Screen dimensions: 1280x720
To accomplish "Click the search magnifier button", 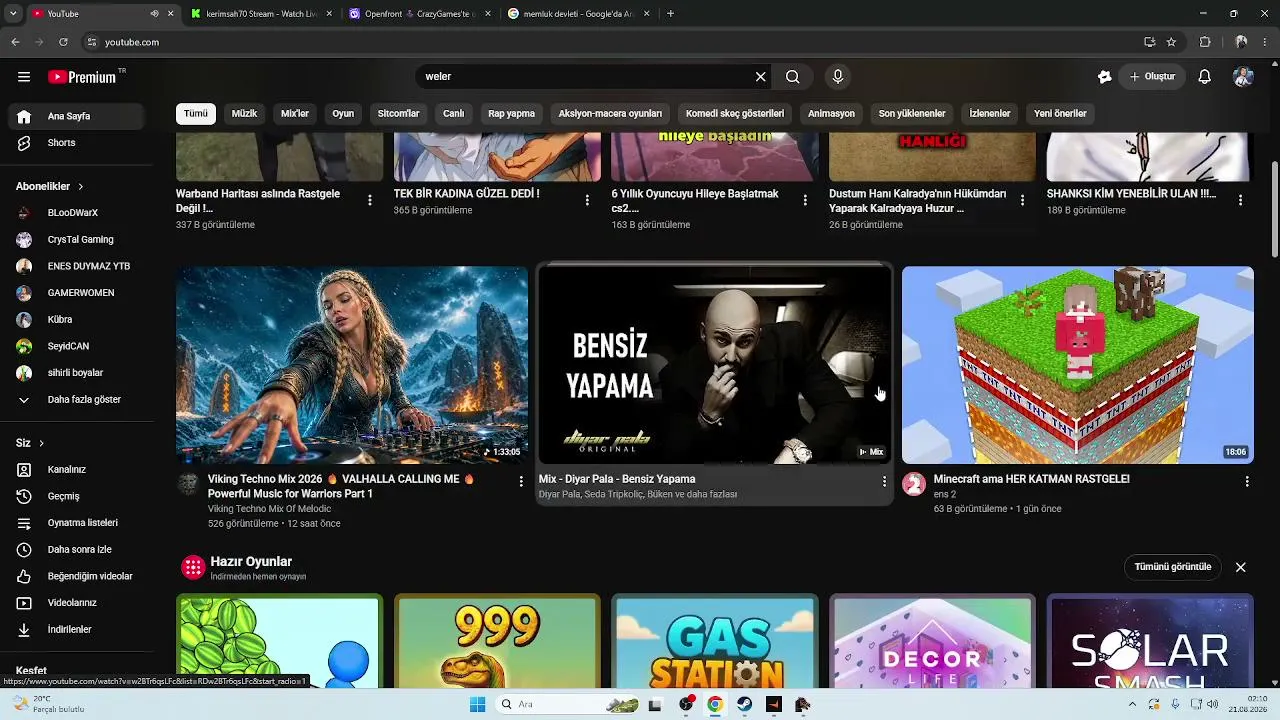I will [x=792, y=77].
